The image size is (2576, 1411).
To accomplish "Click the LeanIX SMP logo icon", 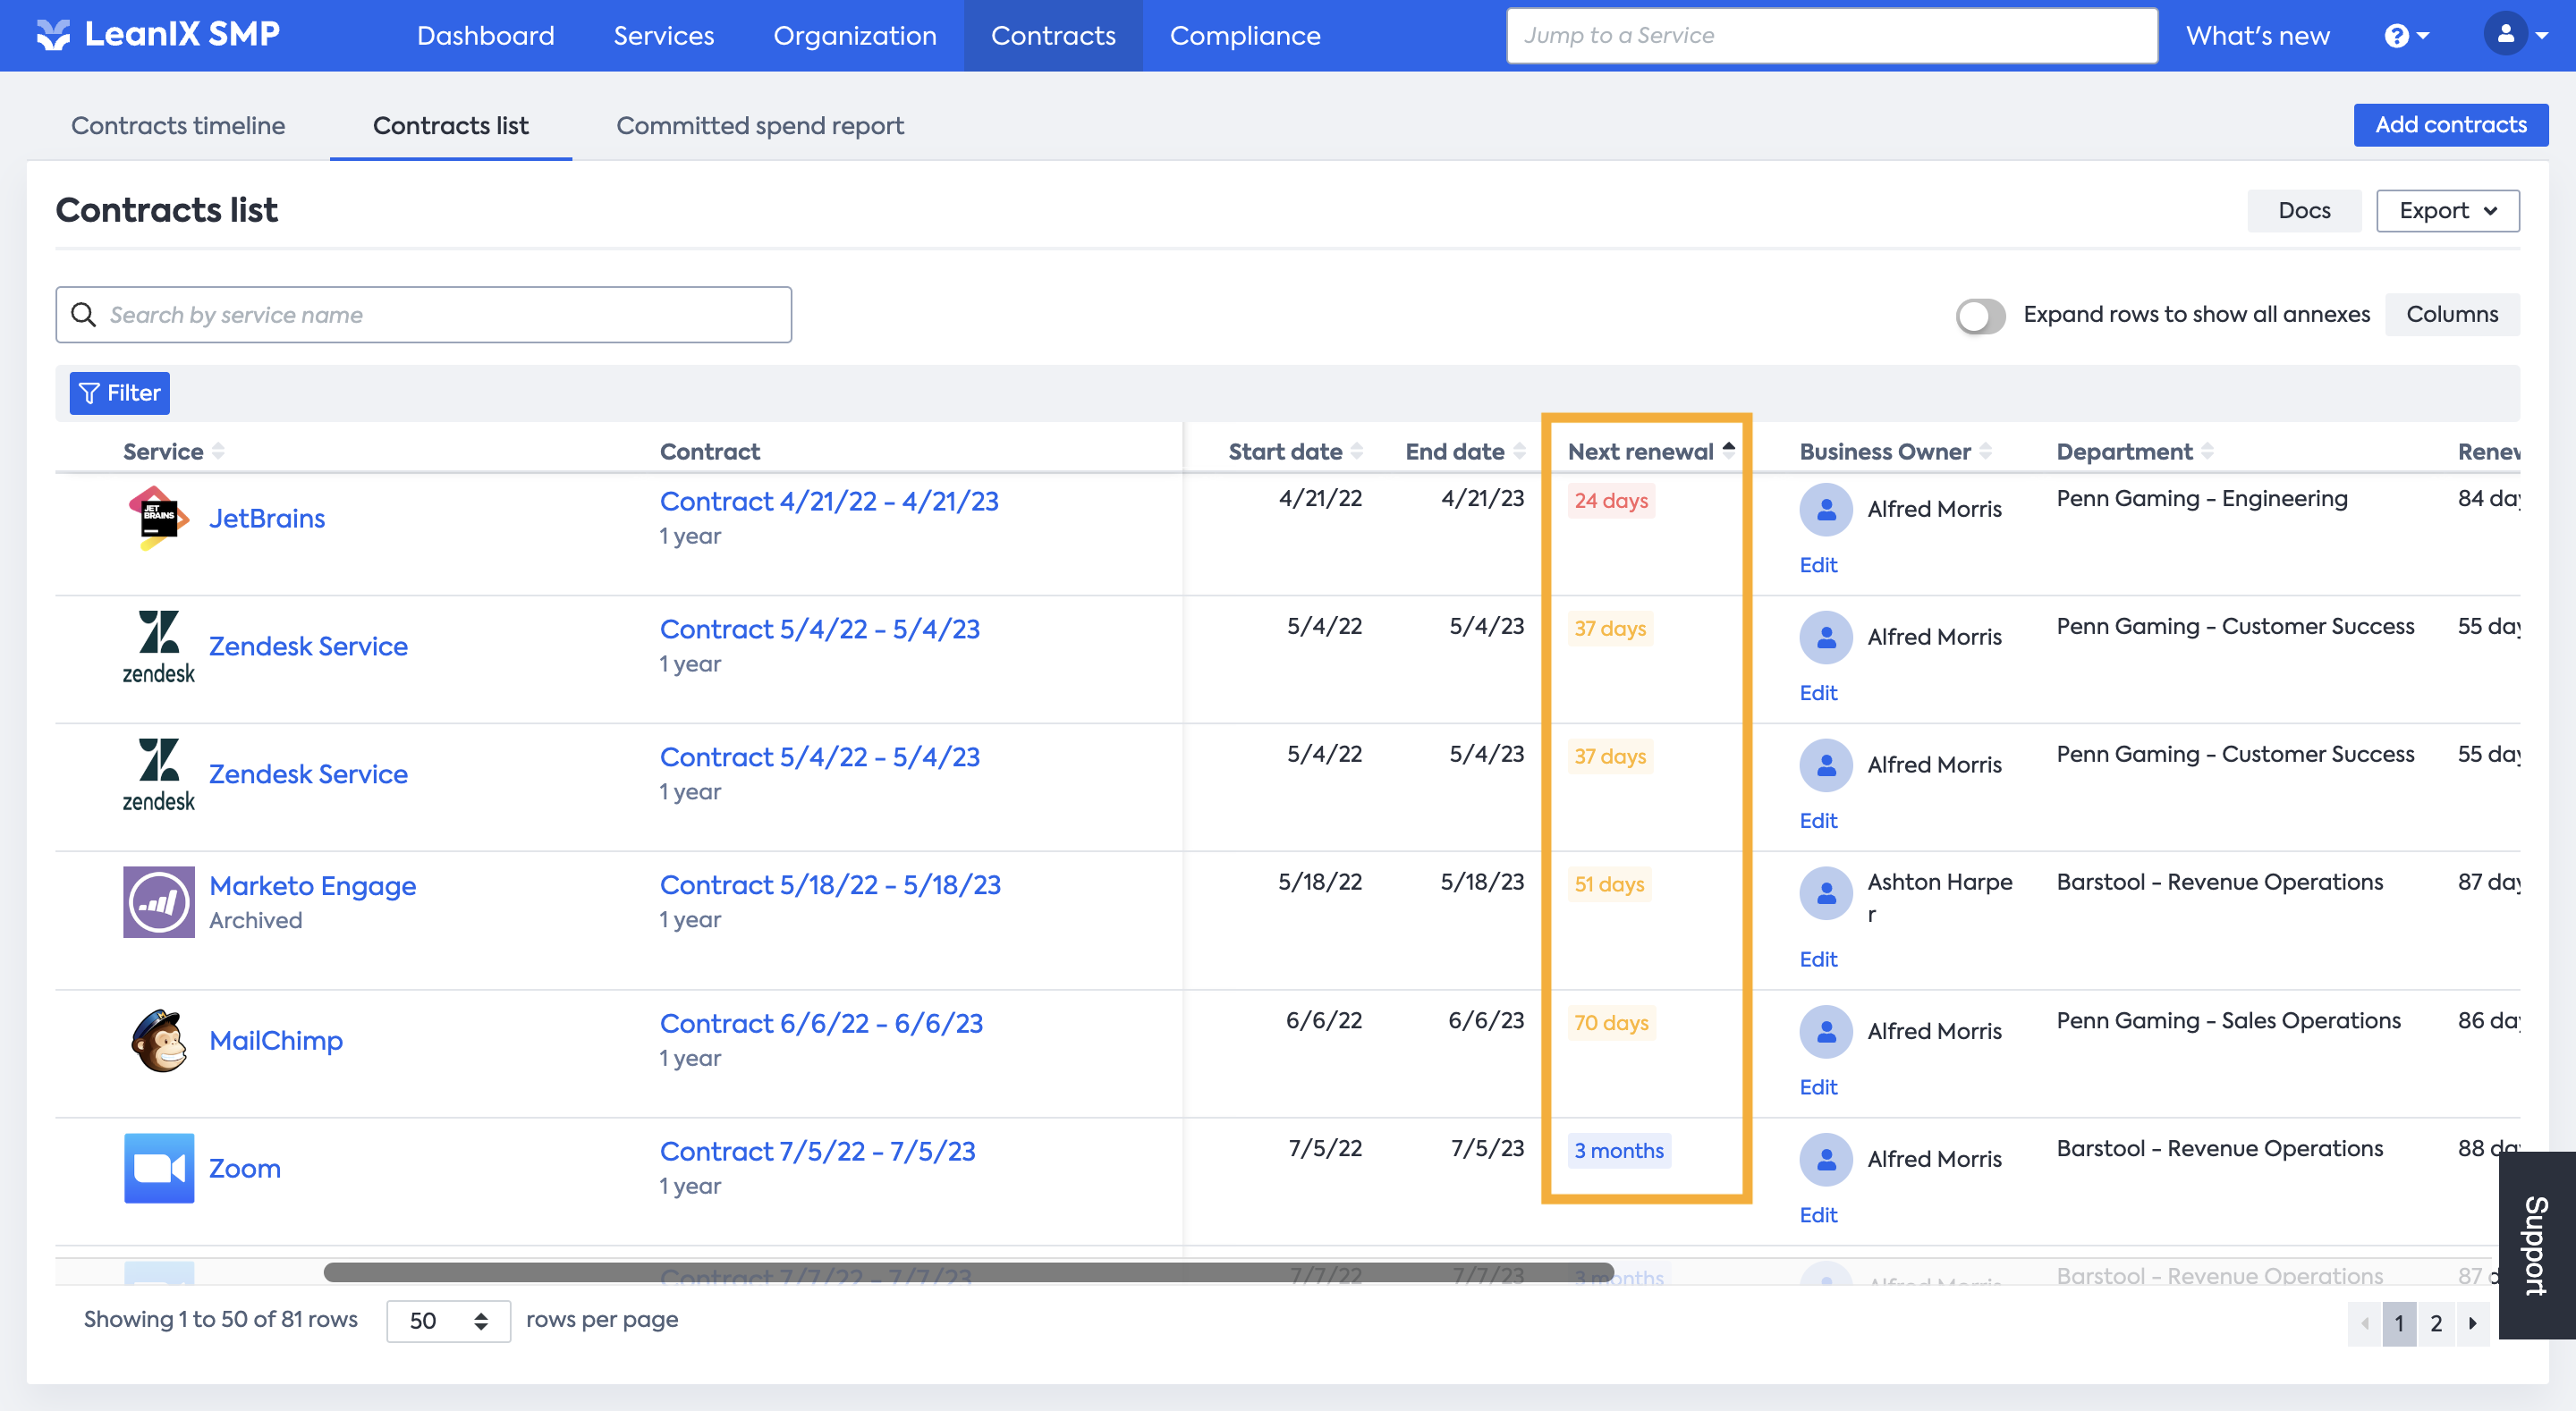I will pyautogui.click(x=53, y=35).
